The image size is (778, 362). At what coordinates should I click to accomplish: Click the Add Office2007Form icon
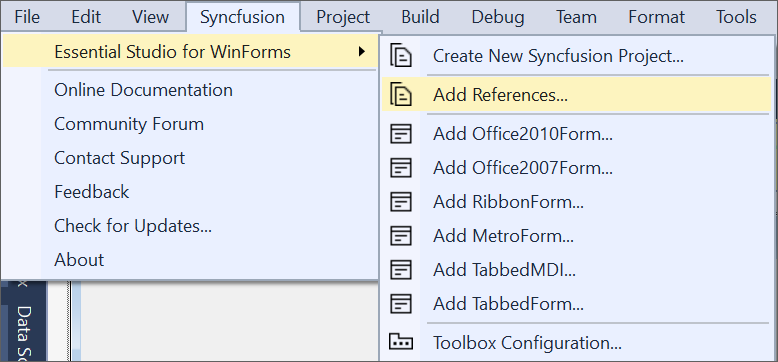click(400, 168)
